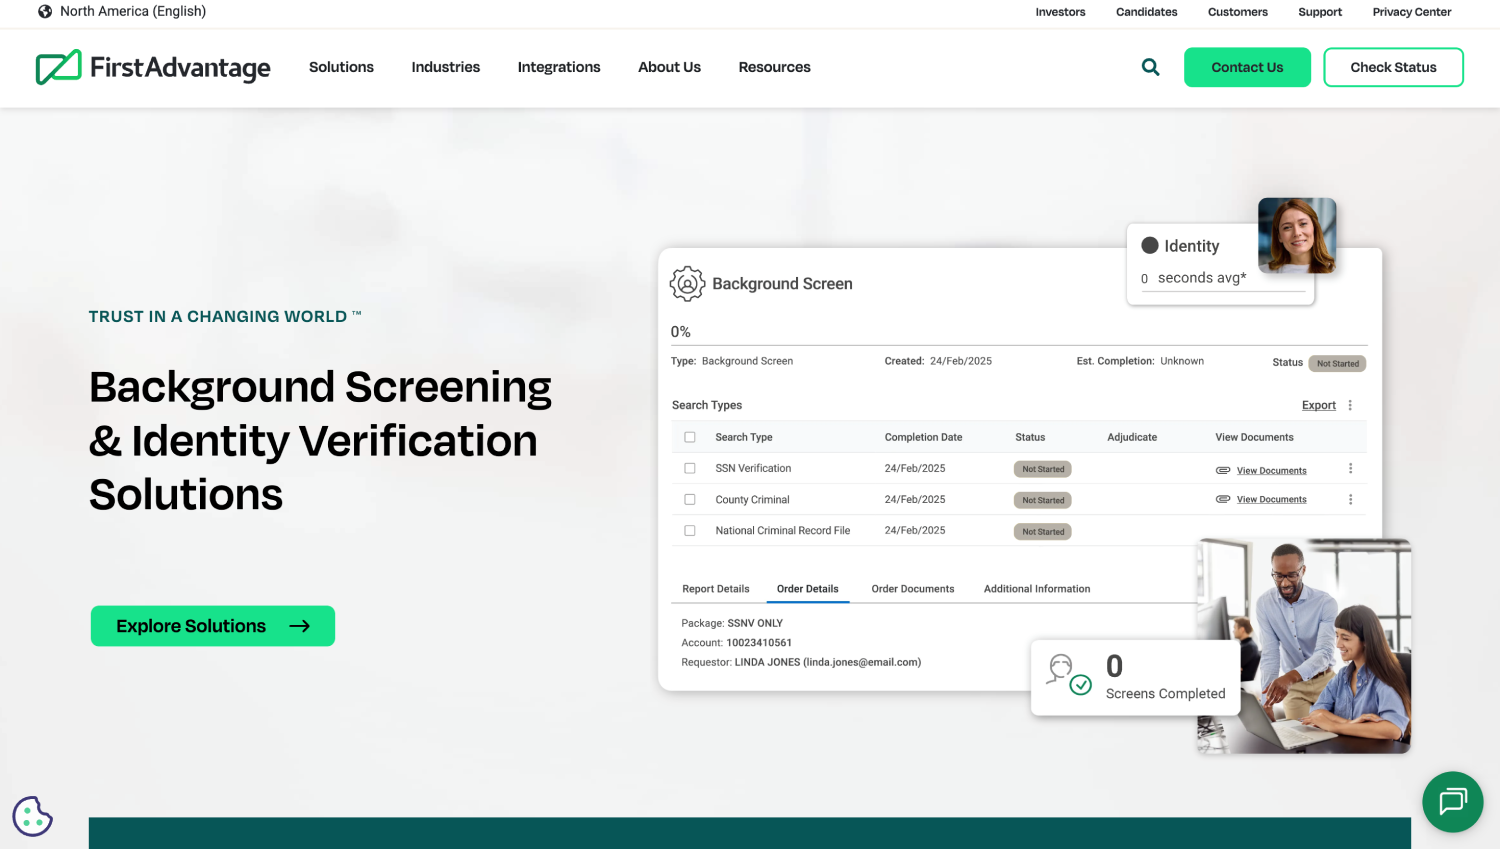The image size is (1500, 849).
Task: Click the "Background Screening & Identity Verification Solutions" headline
Action: point(321,441)
